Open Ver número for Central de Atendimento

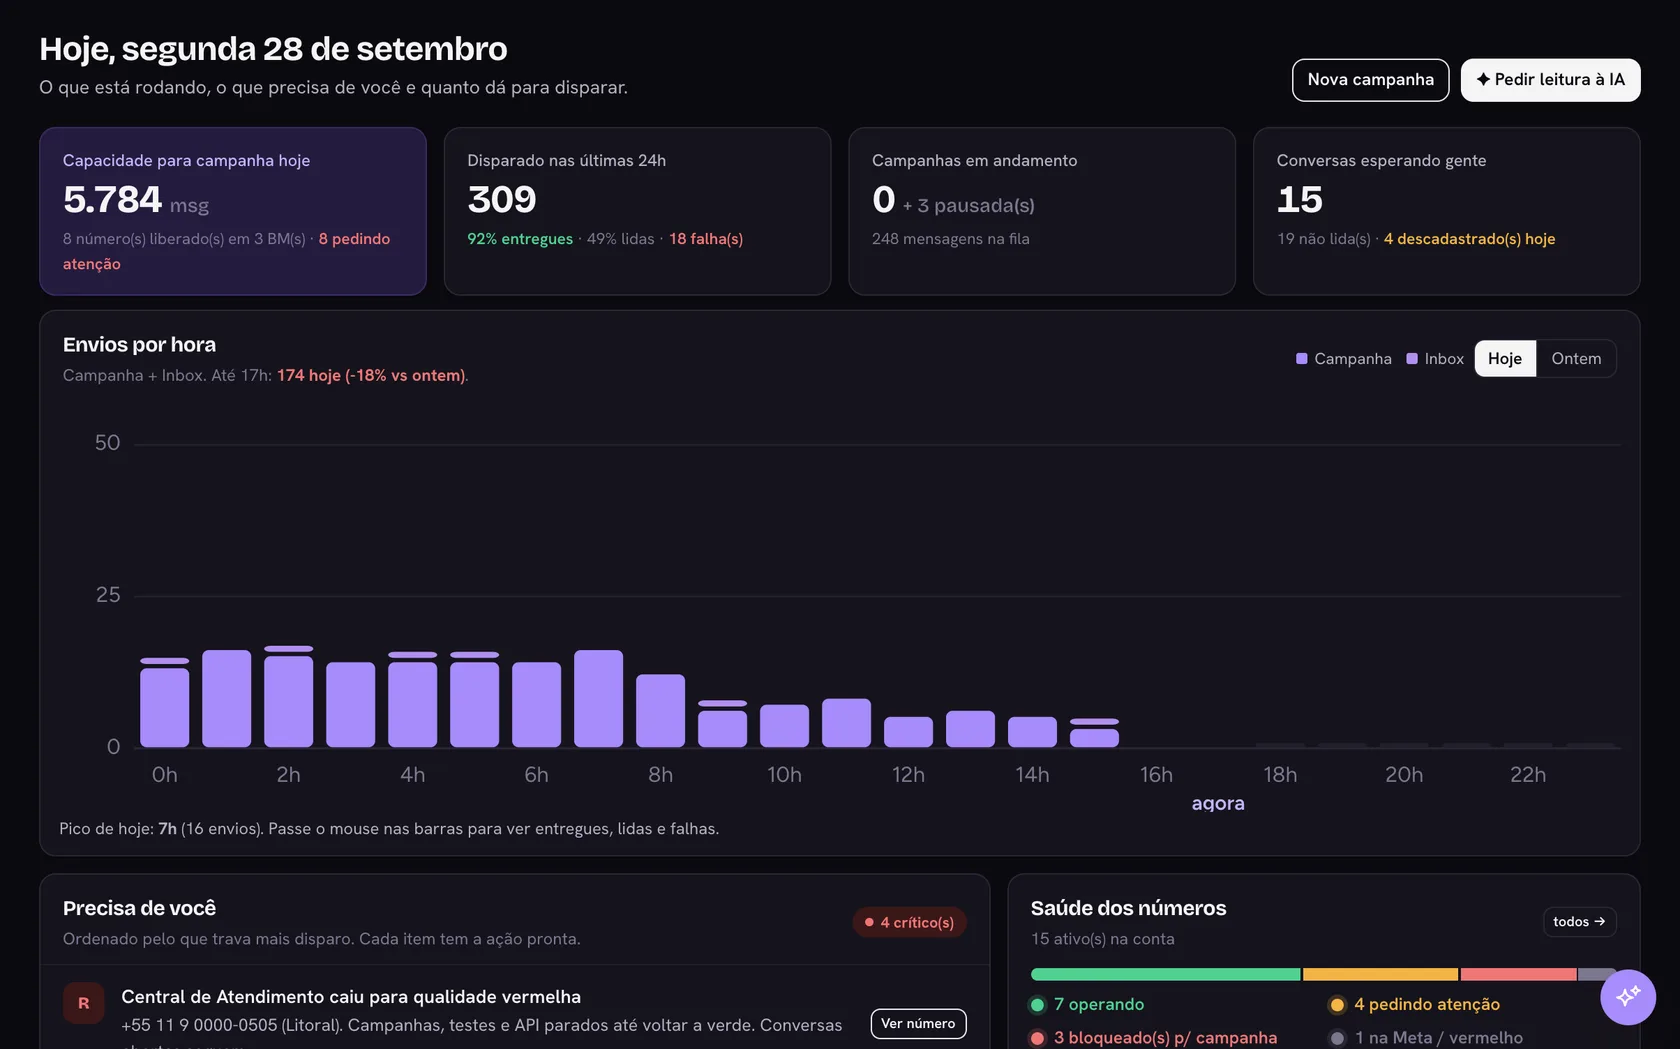point(918,1024)
